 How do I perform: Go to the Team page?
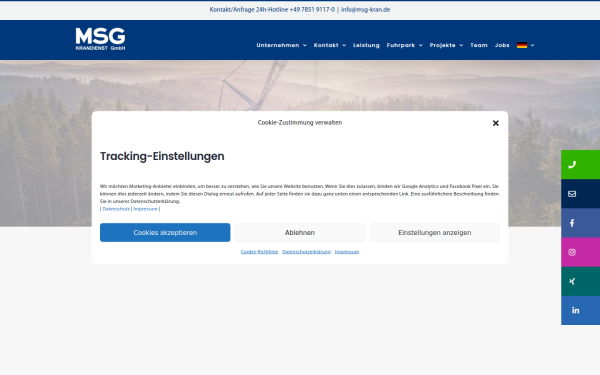click(479, 45)
